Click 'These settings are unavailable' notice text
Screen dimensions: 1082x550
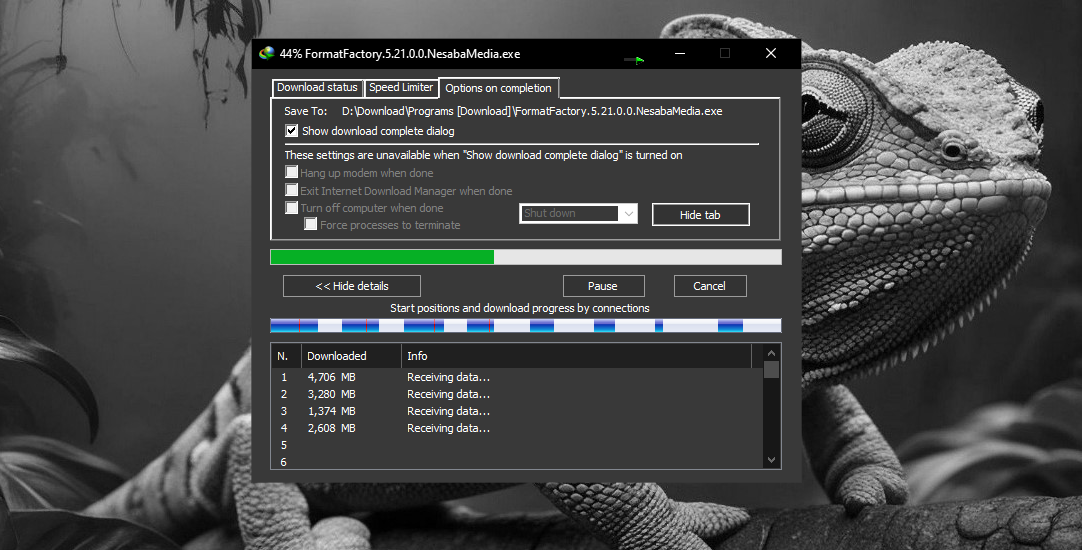pyautogui.click(x=483, y=155)
